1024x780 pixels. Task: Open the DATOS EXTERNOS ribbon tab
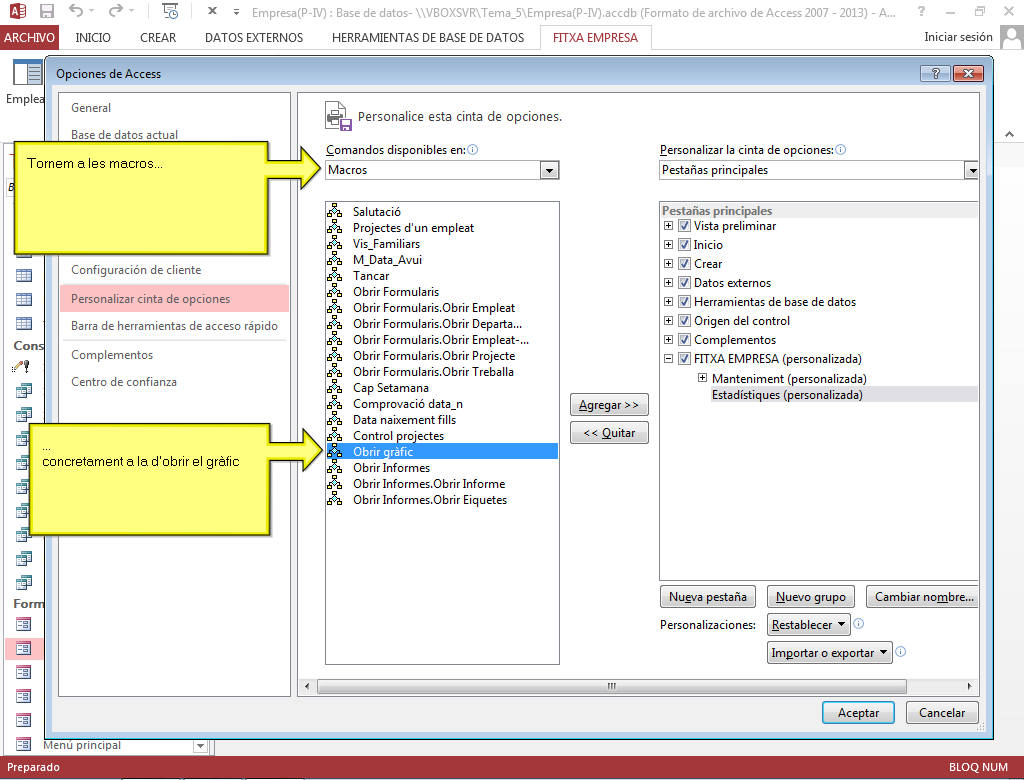(x=254, y=38)
